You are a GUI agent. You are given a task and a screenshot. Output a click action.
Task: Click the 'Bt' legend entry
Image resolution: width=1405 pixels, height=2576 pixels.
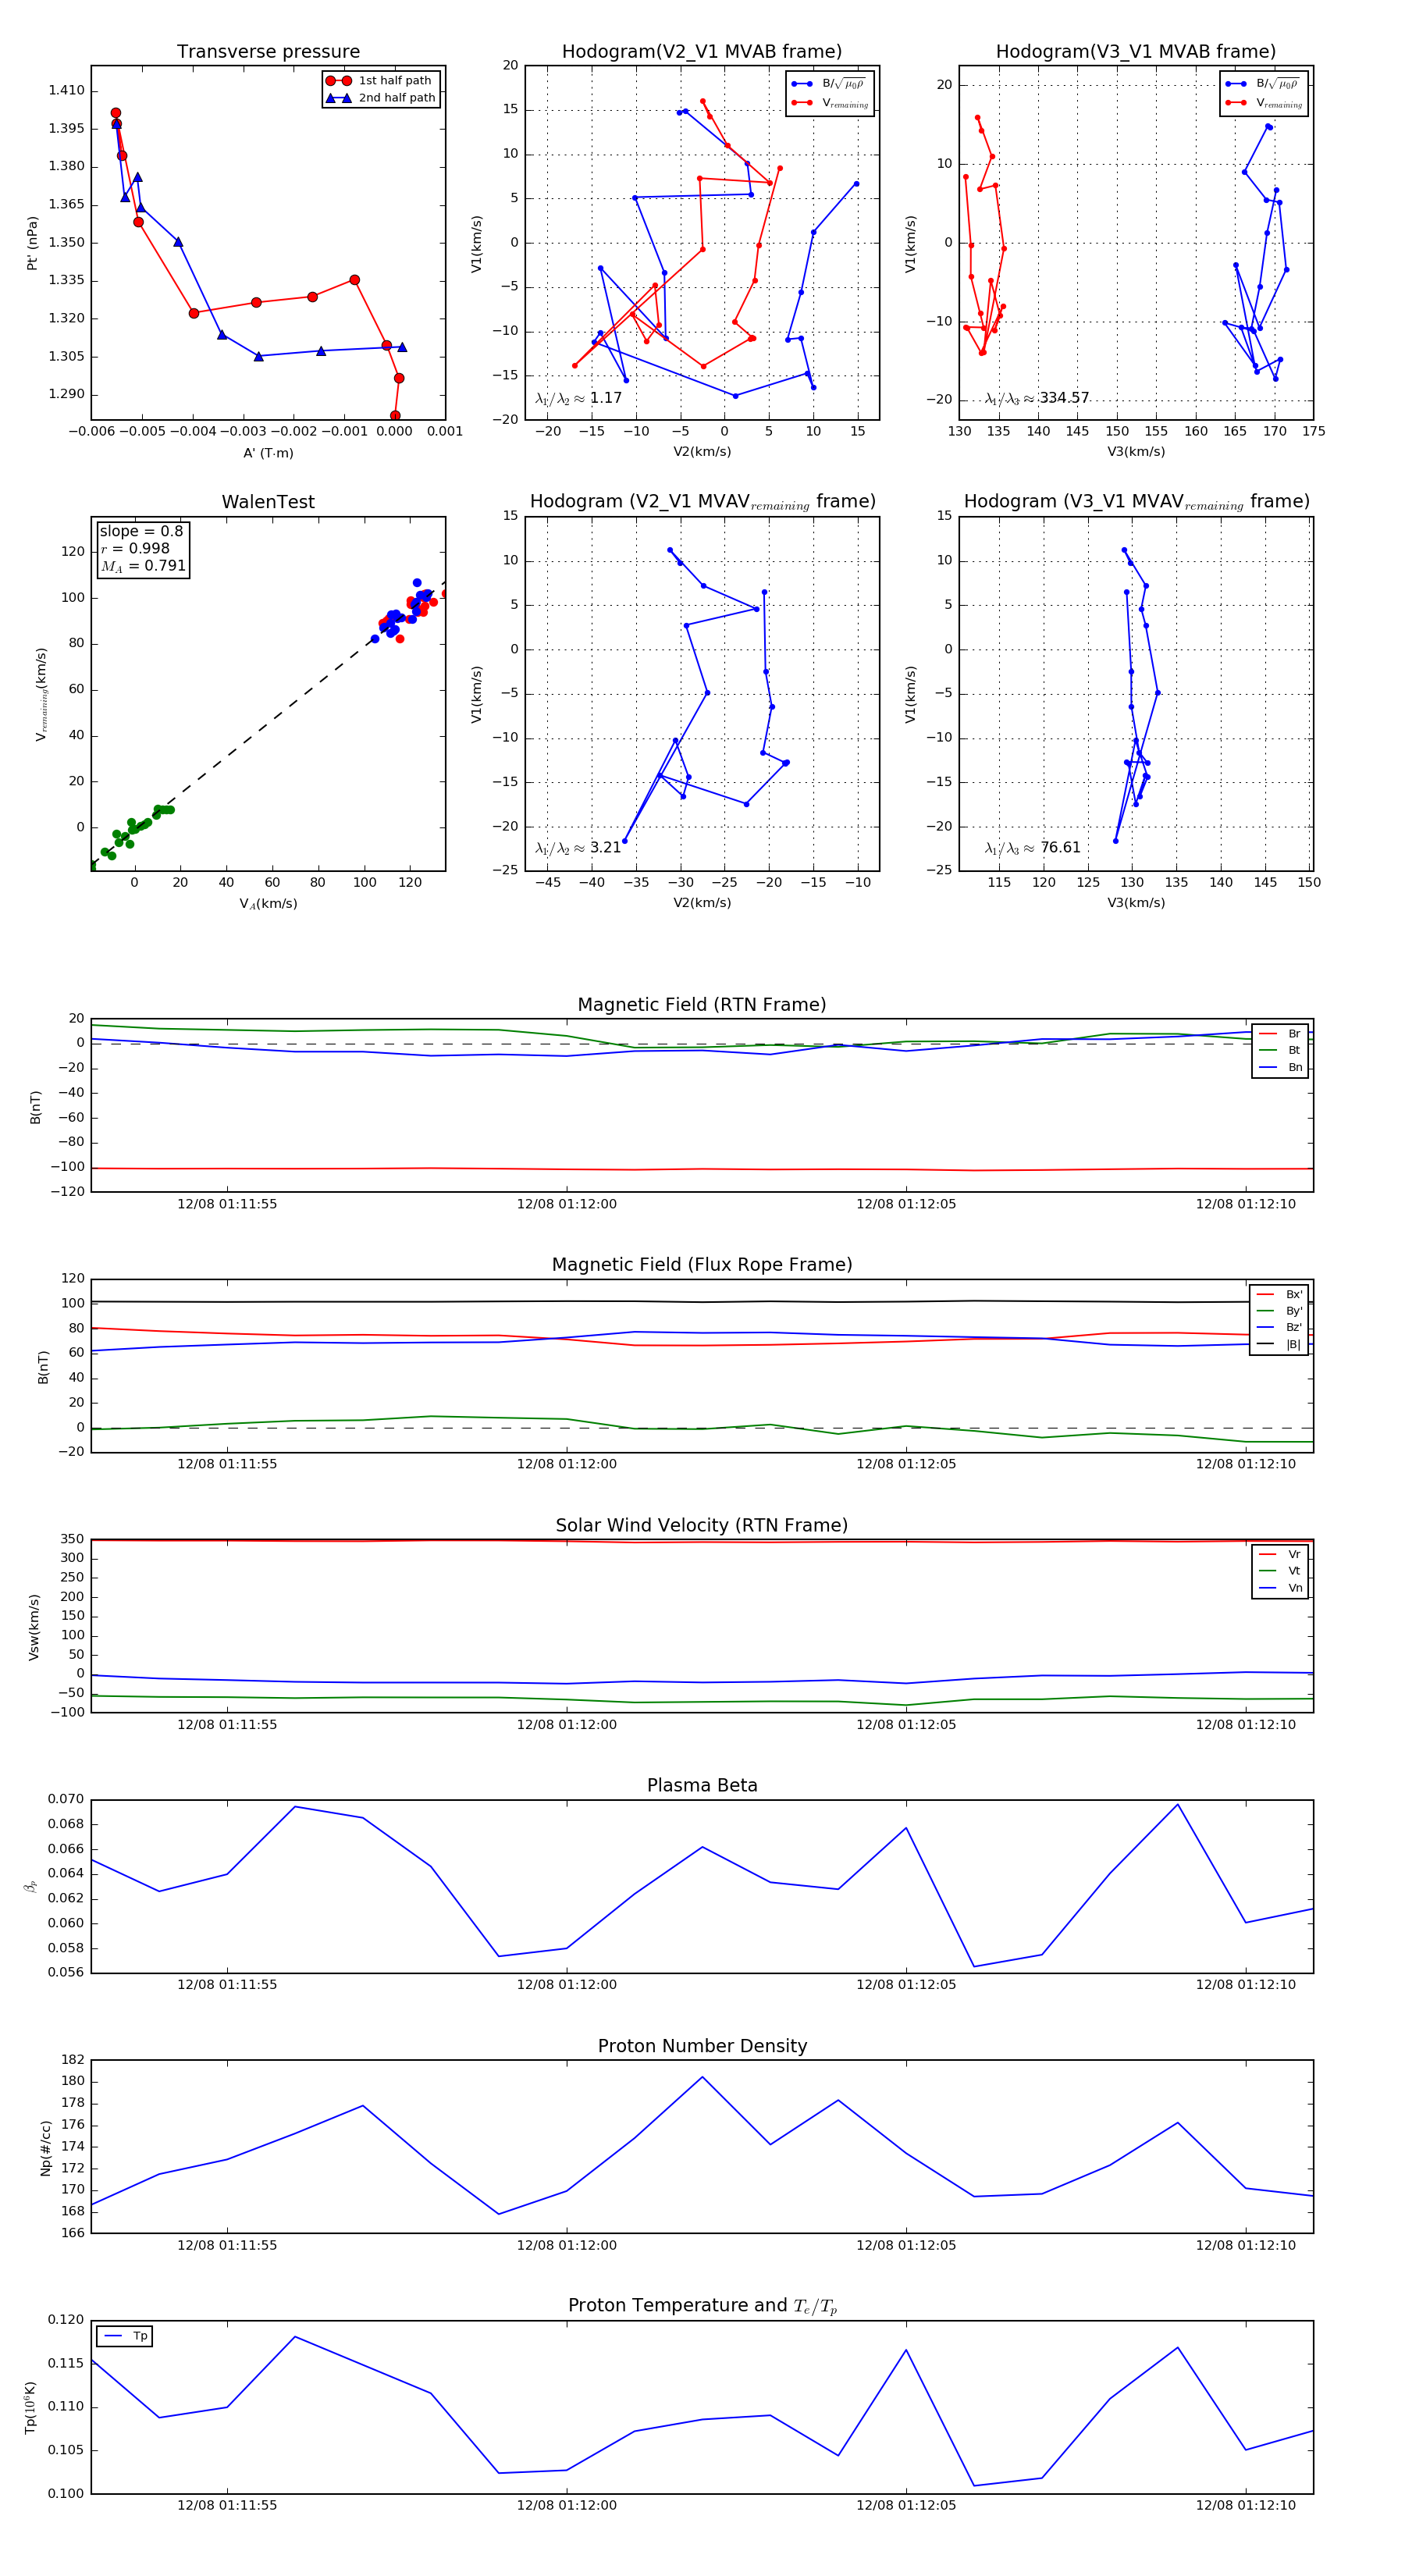click(1280, 1050)
